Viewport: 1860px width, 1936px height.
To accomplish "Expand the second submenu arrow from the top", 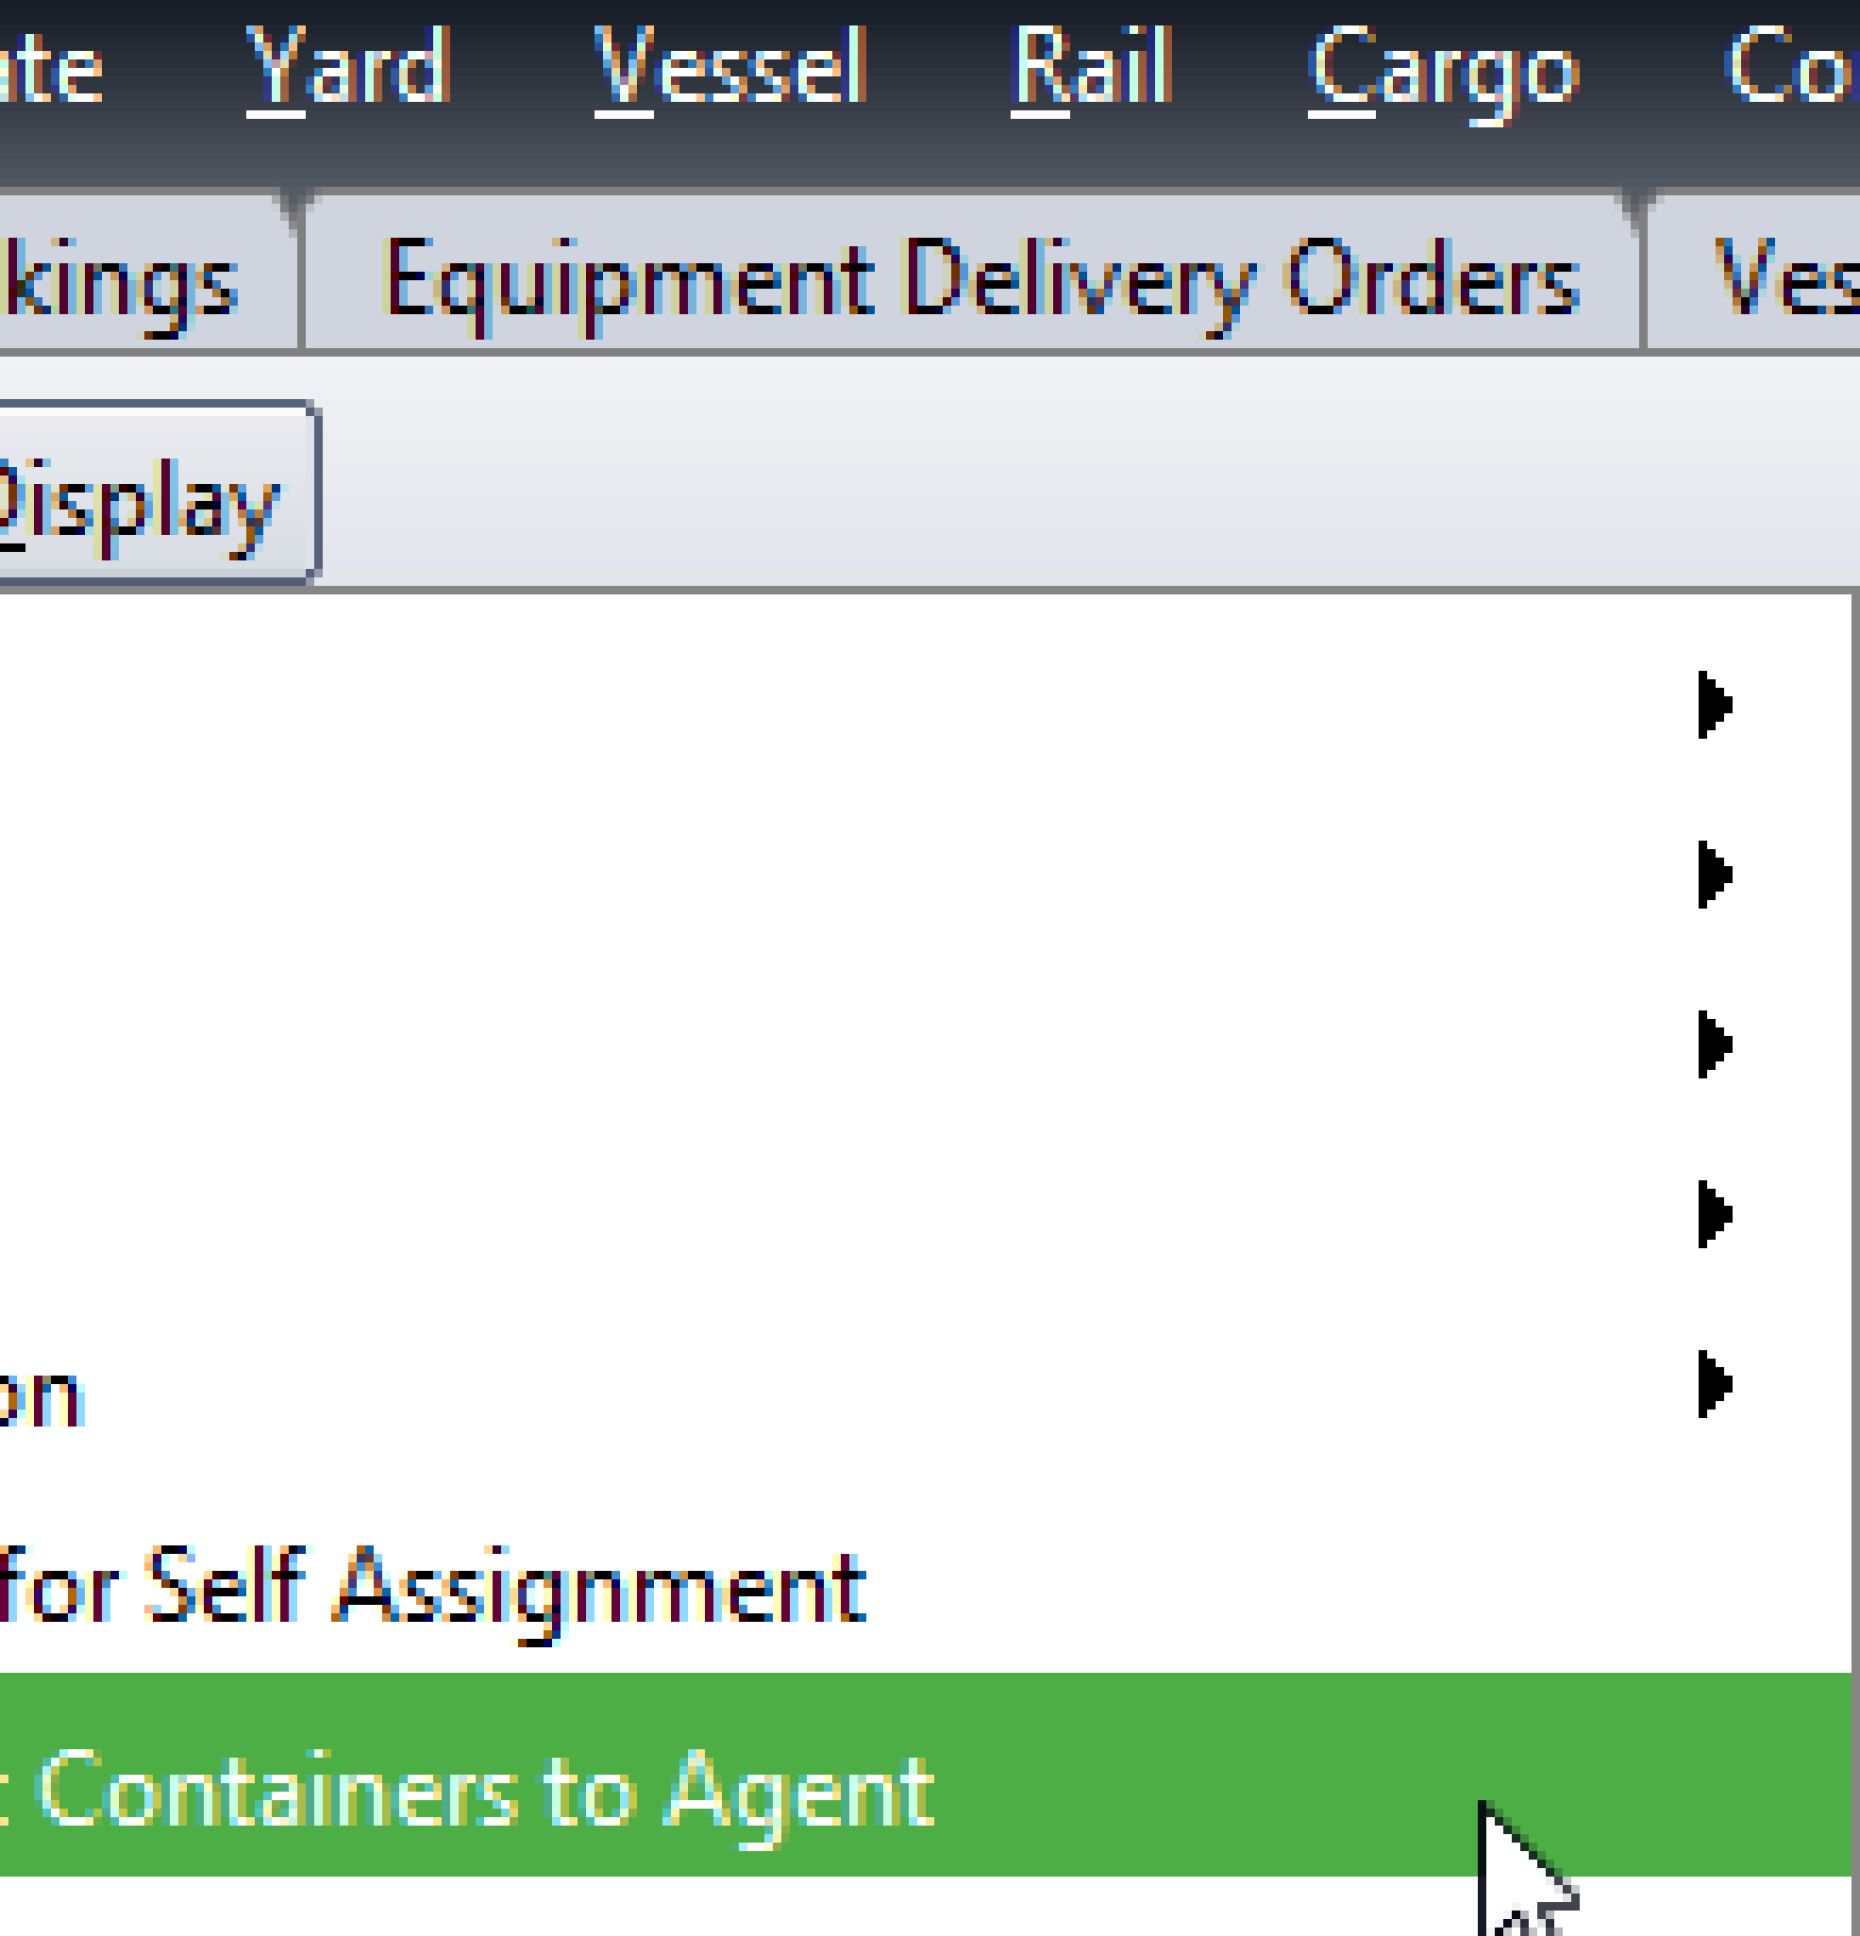I will point(1714,875).
